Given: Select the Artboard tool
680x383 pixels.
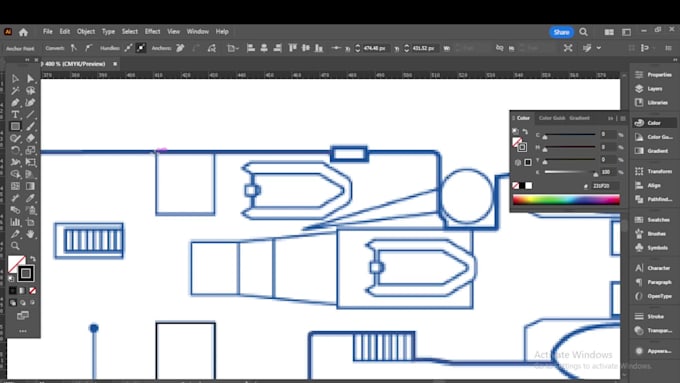Looking at the screenshot, I should (30, 222).
